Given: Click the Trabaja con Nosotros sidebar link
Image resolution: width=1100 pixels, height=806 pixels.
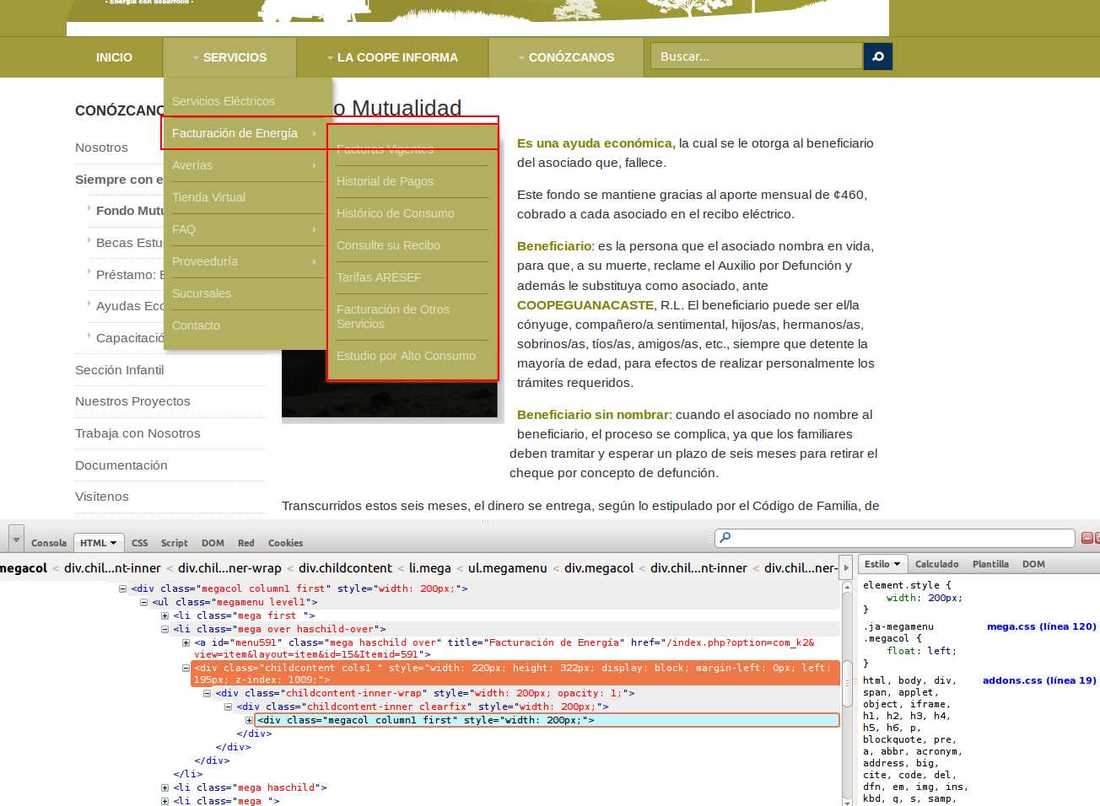Looking at the screenshot, I should click(x=138, y=434).
